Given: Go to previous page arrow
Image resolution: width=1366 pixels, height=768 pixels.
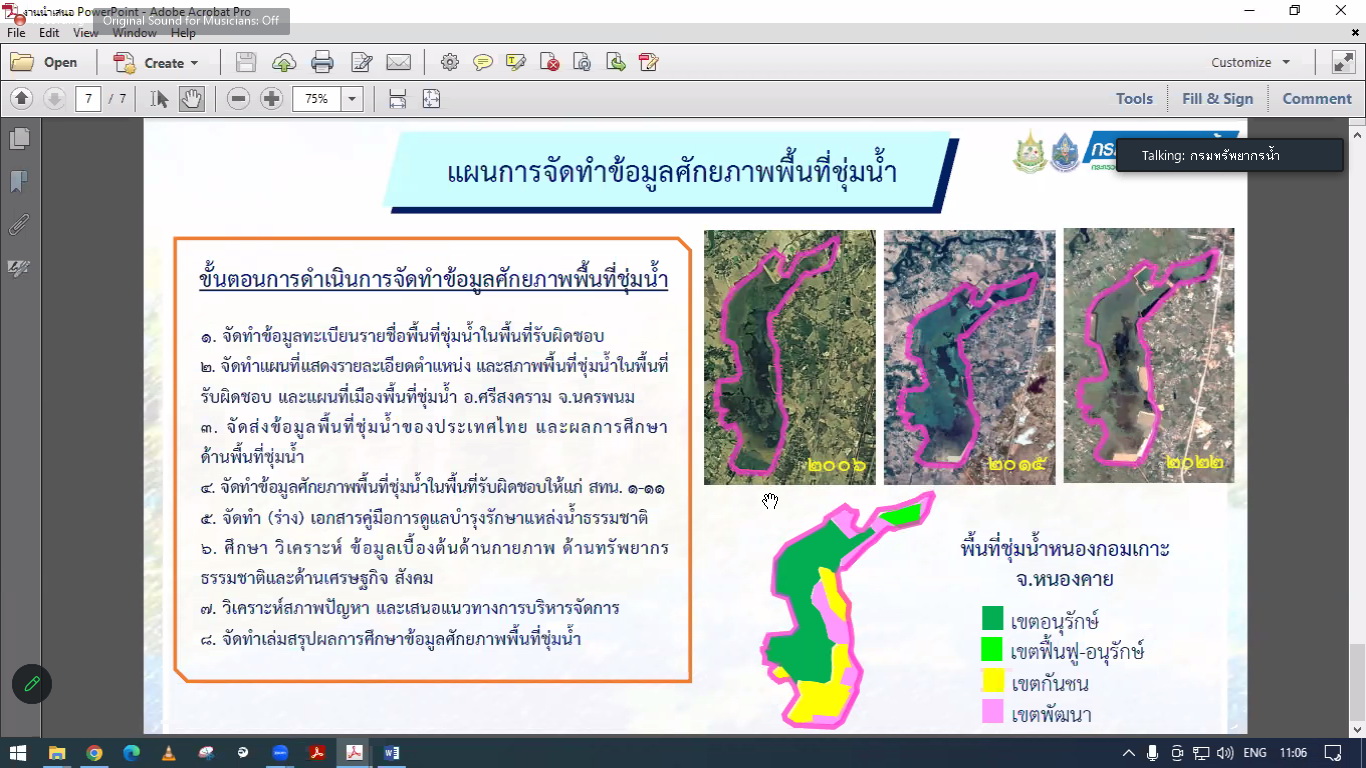Looking at the screenshot, I should click(22, 99).
